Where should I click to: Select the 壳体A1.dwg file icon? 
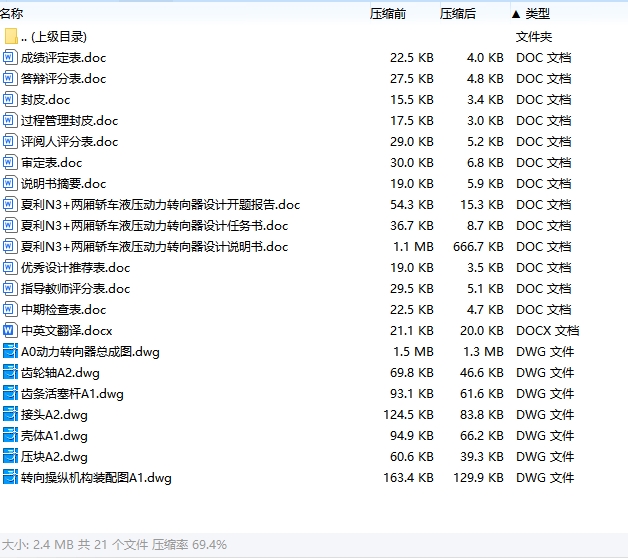tap(10, 435)
